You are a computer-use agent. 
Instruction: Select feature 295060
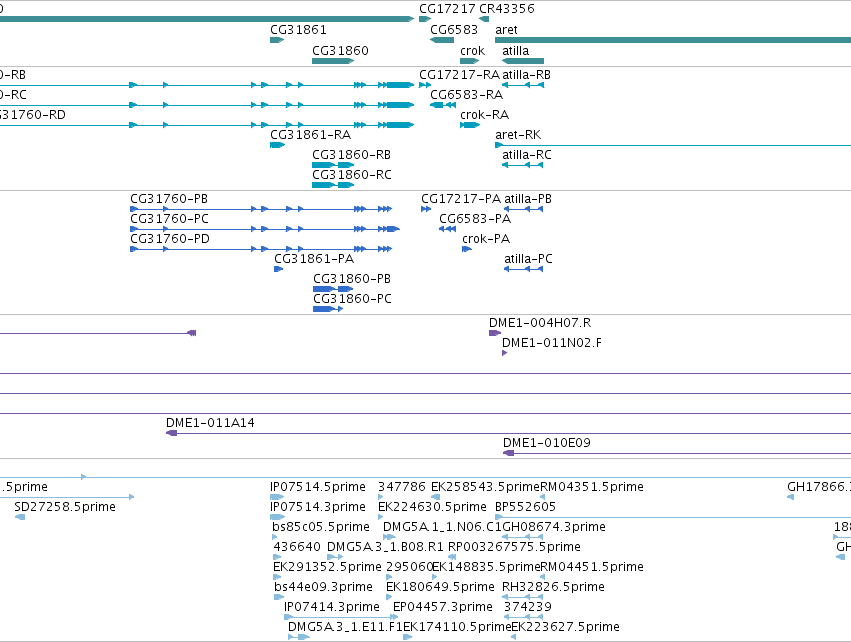click(409, 568)
